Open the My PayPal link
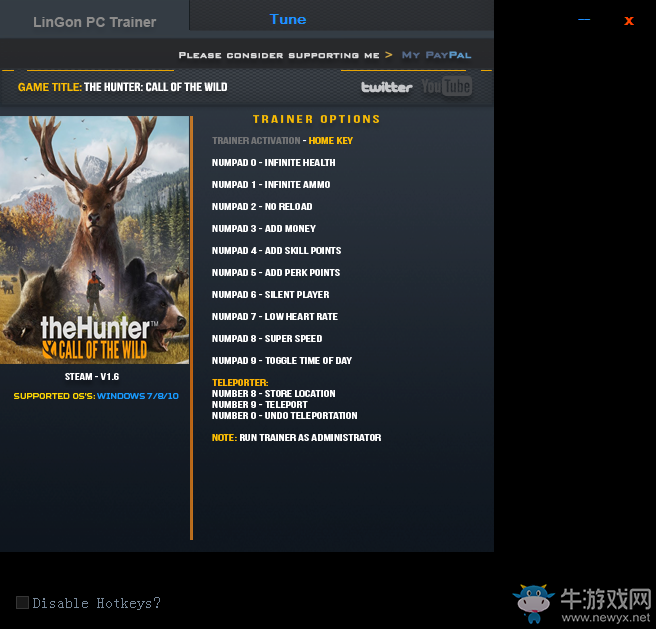The width and height of the screenshot is (656, 629). point(436,55)
